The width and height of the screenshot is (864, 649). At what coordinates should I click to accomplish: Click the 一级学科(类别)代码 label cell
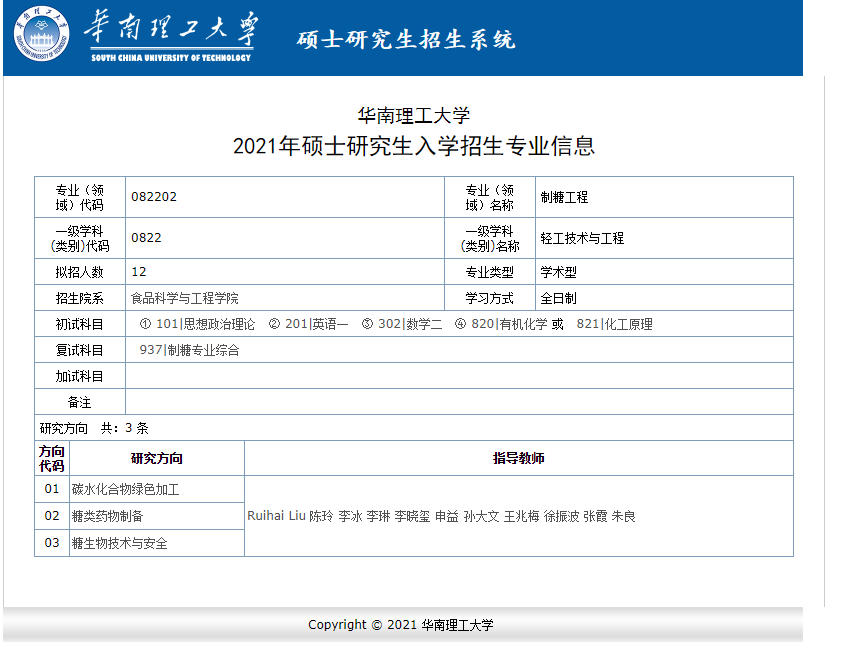pos(80,238)
